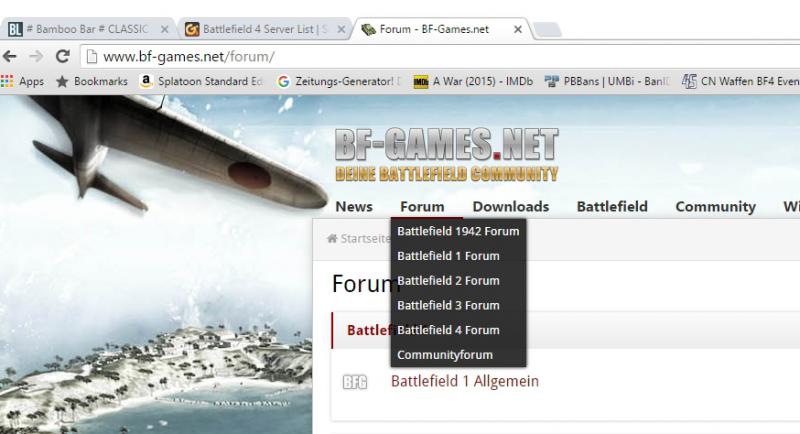The image size is (800, 434).
Task: Select Battlefield 1942 Forum from dropdown
Action: click(x=458, y=231)
